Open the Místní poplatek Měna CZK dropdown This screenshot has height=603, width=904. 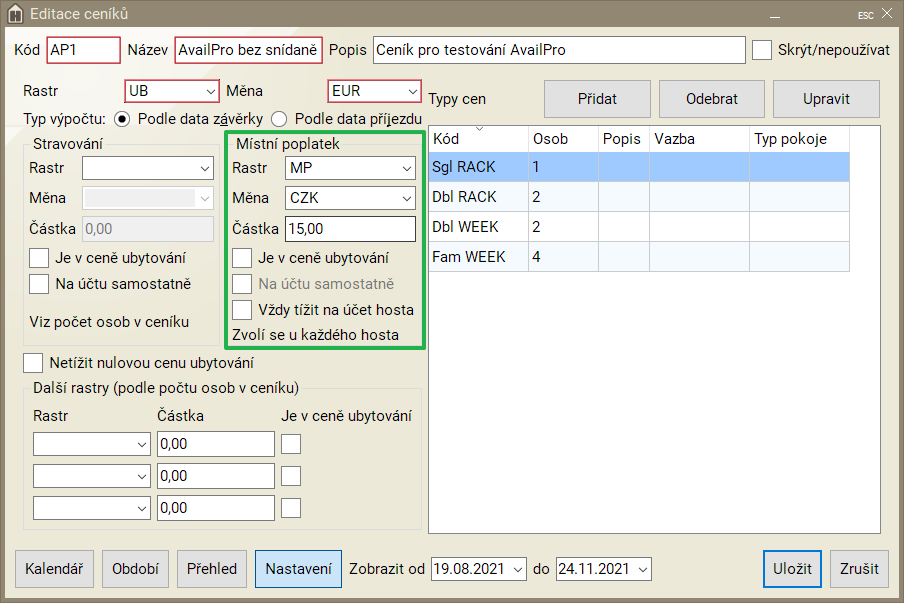pos(349,198)
